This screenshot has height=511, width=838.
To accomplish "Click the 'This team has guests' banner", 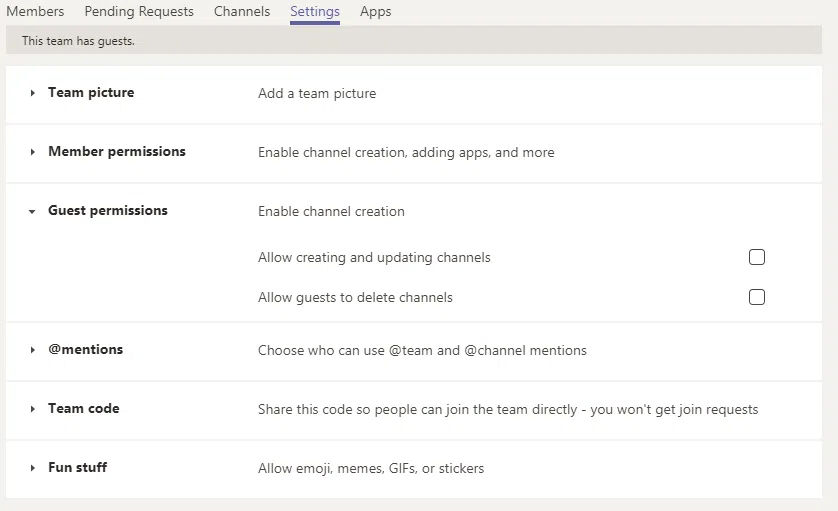I will click(78, 41).
